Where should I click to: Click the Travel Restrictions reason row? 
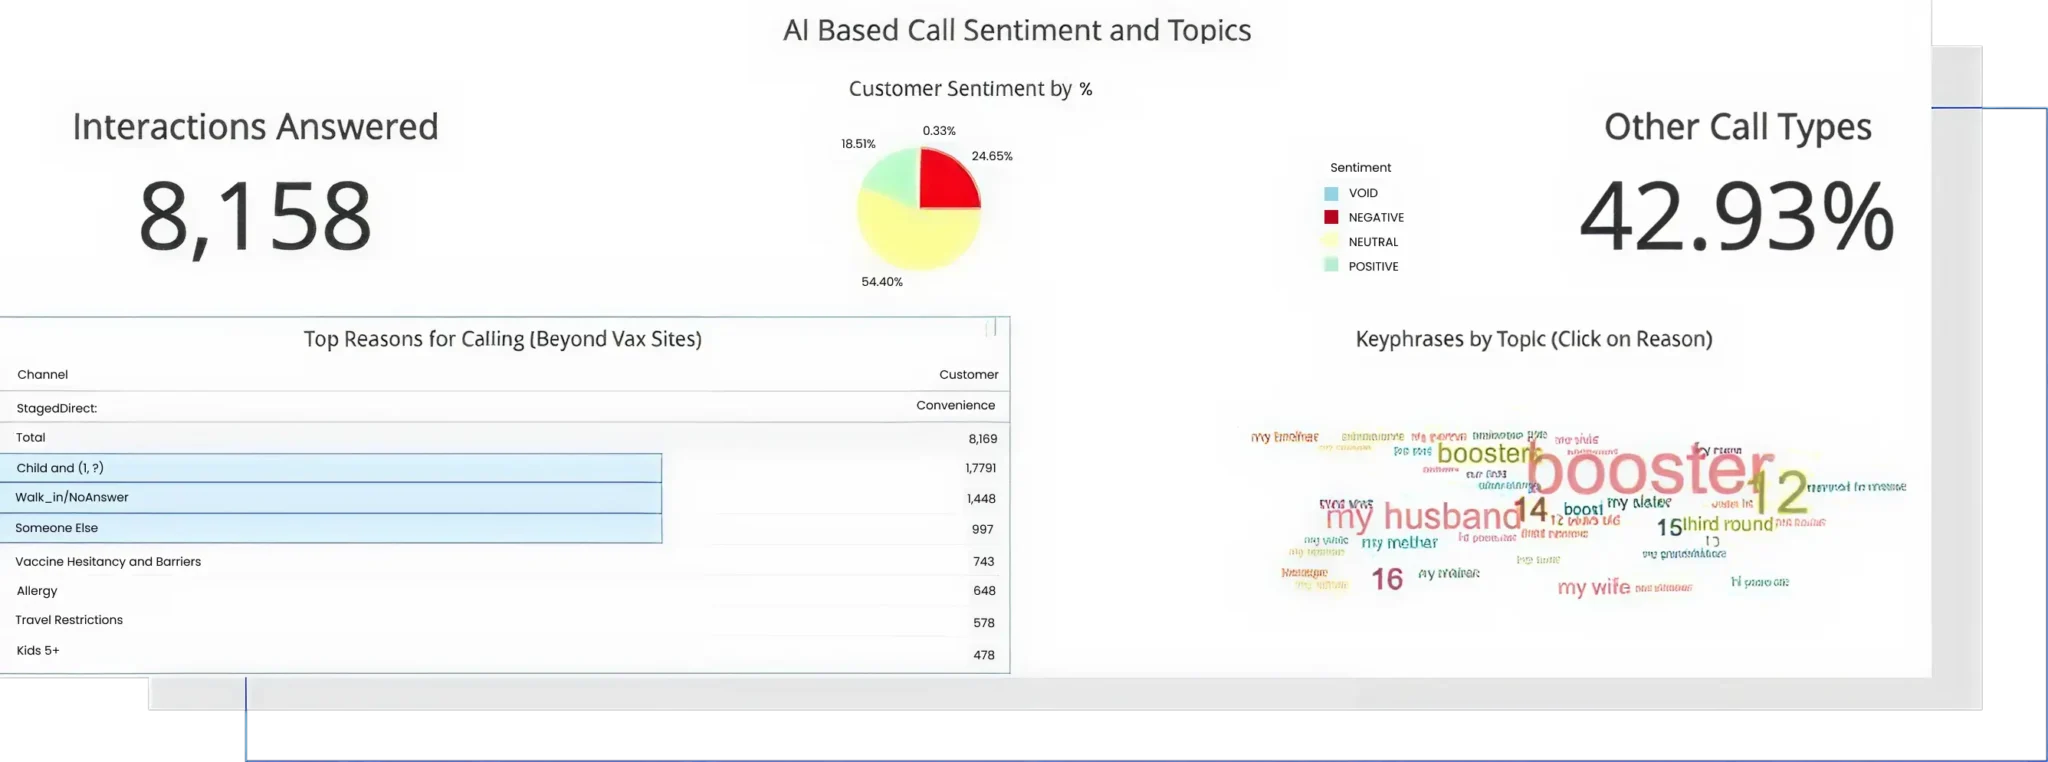(x=505, y=621)
